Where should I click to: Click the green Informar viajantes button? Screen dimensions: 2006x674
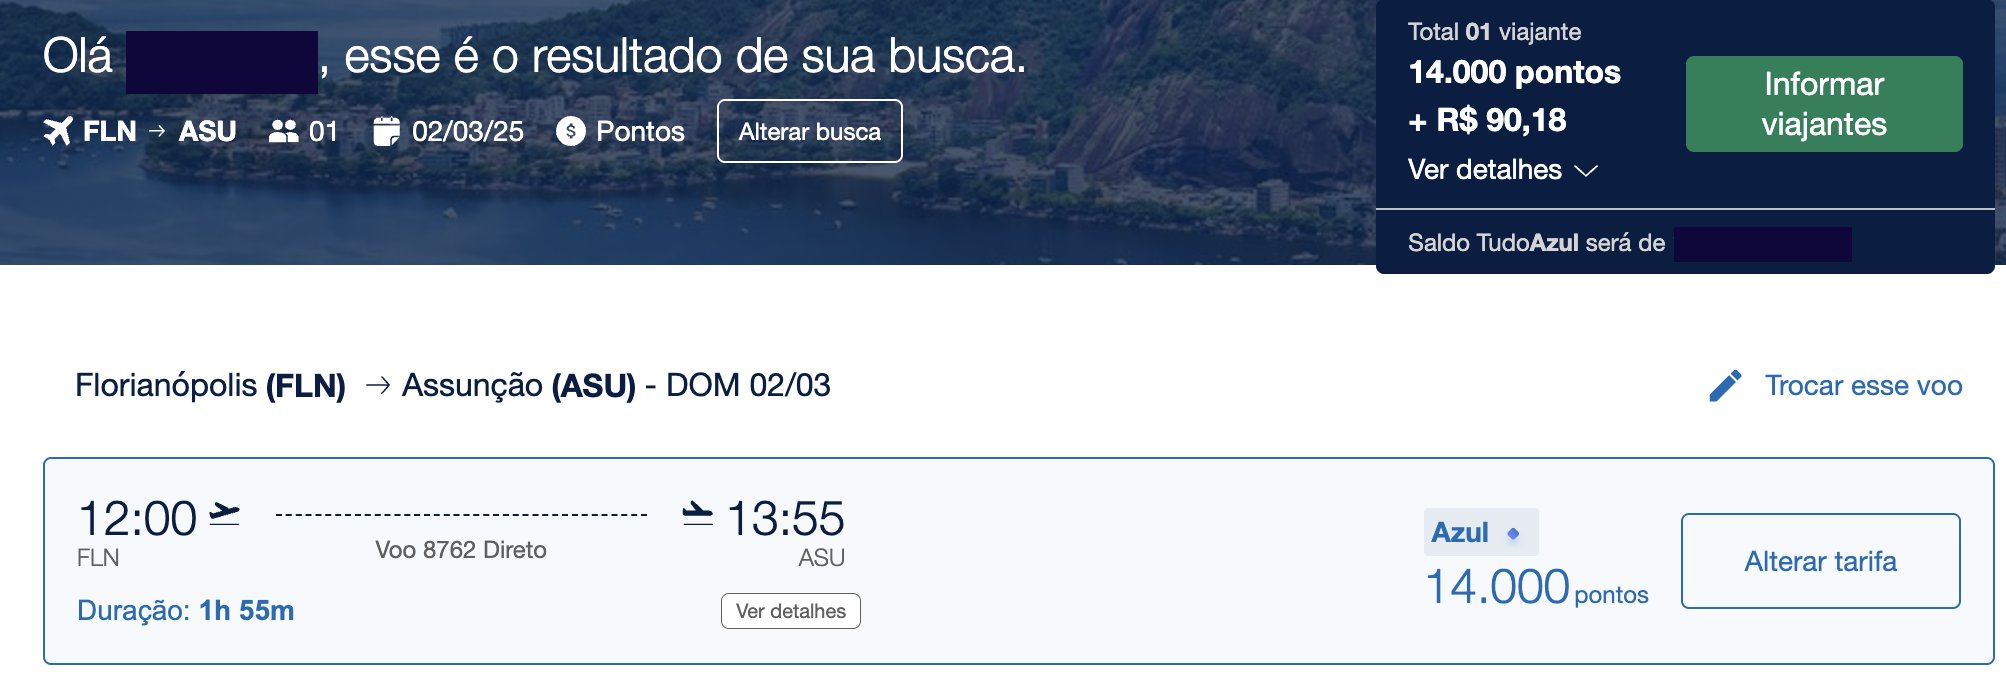click(x=1824, y=104)
